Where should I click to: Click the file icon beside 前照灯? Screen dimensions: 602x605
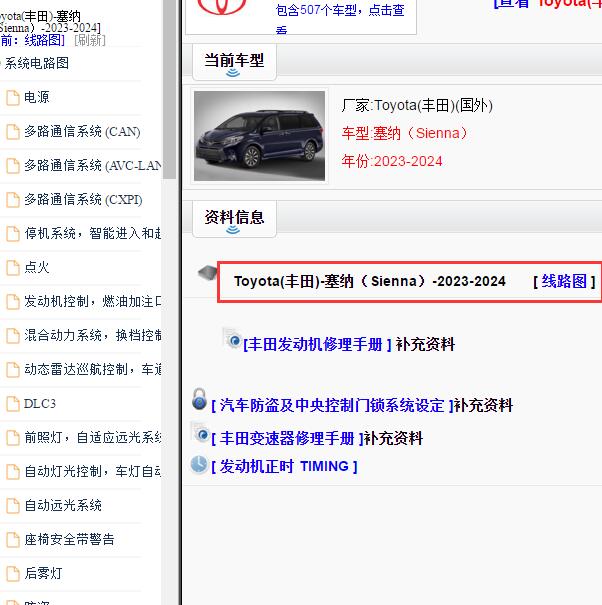13,438
